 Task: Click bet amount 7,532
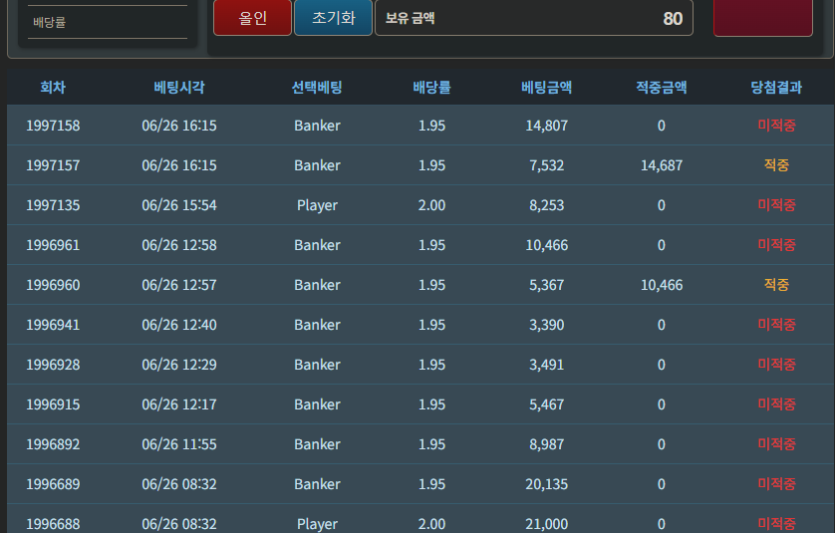coord(546,166)
